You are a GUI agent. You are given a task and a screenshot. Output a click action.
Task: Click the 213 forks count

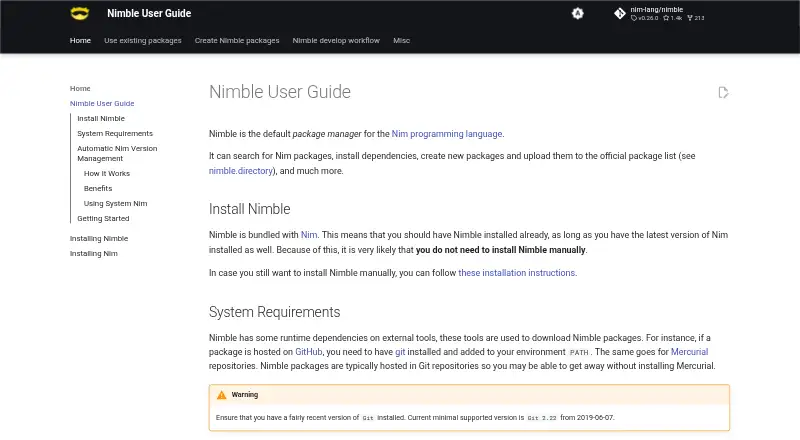tap(696, 18)
